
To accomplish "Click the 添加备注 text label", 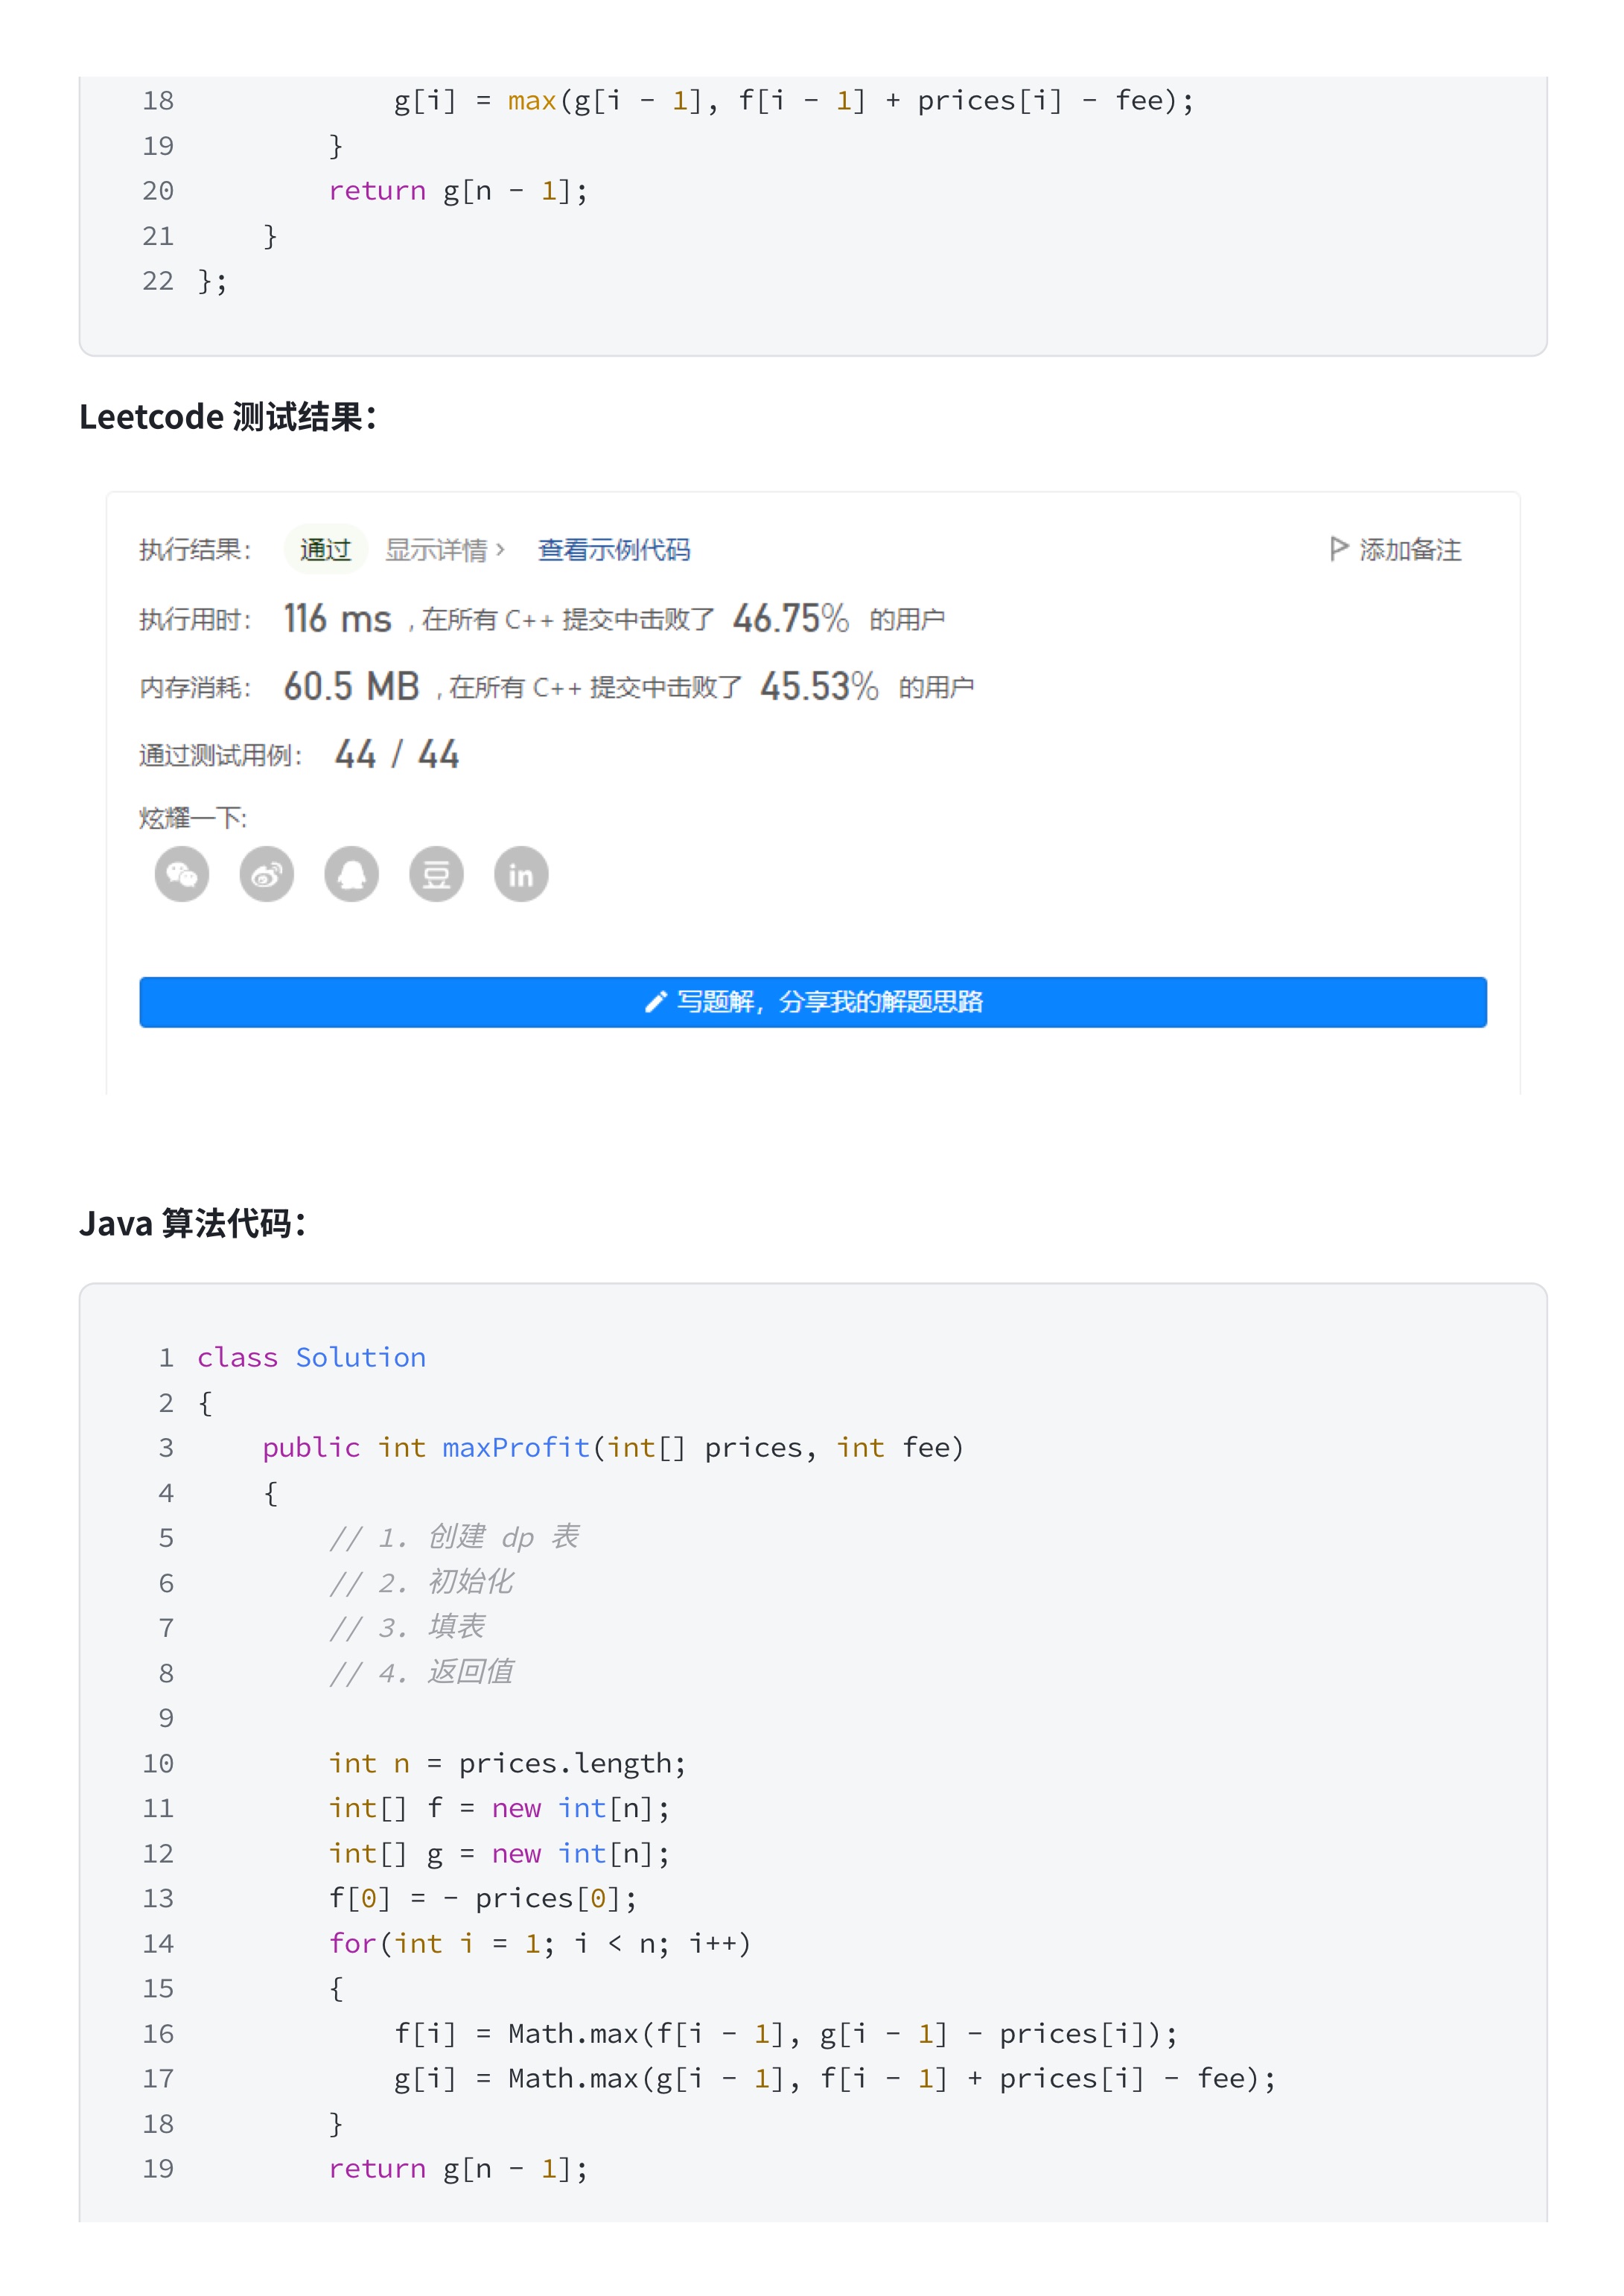I will click(1410, 550).
